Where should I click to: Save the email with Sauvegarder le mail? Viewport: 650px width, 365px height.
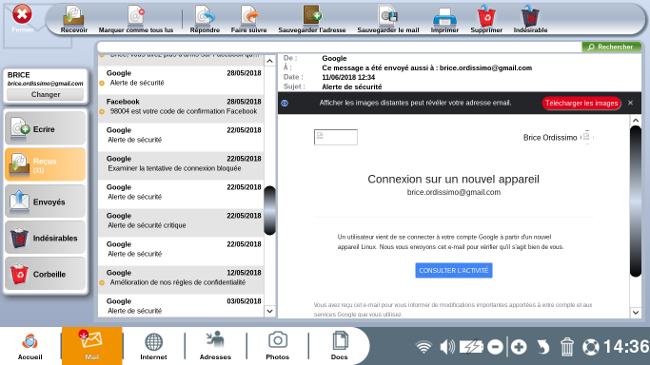coord(388,19)
